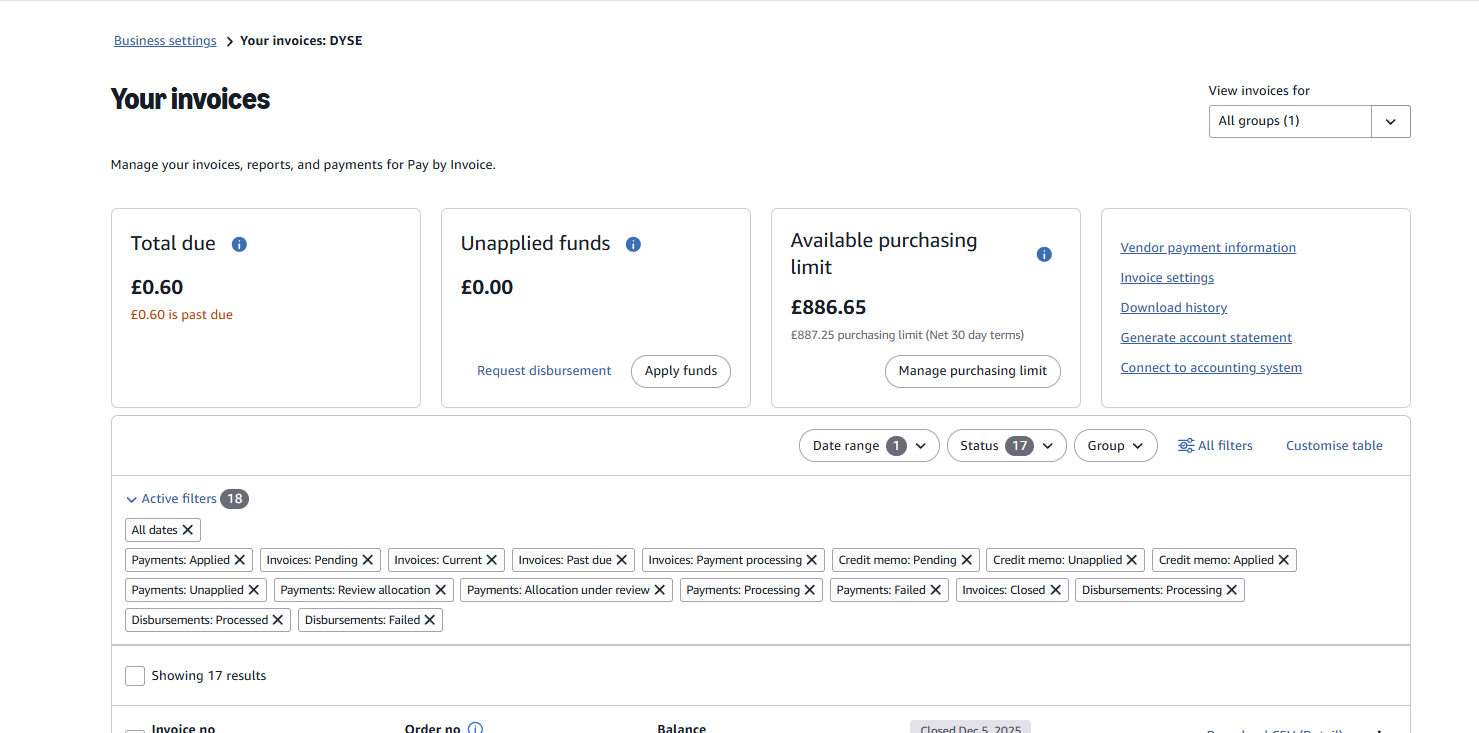The height and width of the screenshot is (733, 1479).
Task: Expand the Status filter dropdown
Action: click(x=1006, y=446)
